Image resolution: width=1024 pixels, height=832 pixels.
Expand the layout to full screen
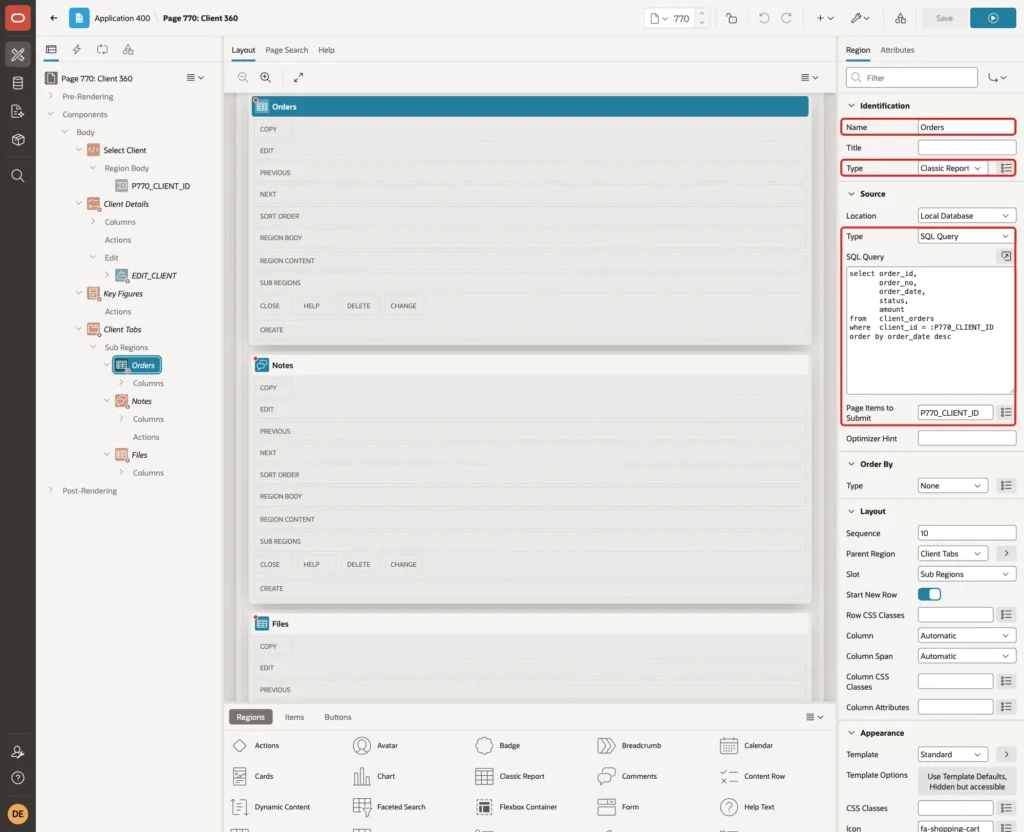[x=298, y=77]
